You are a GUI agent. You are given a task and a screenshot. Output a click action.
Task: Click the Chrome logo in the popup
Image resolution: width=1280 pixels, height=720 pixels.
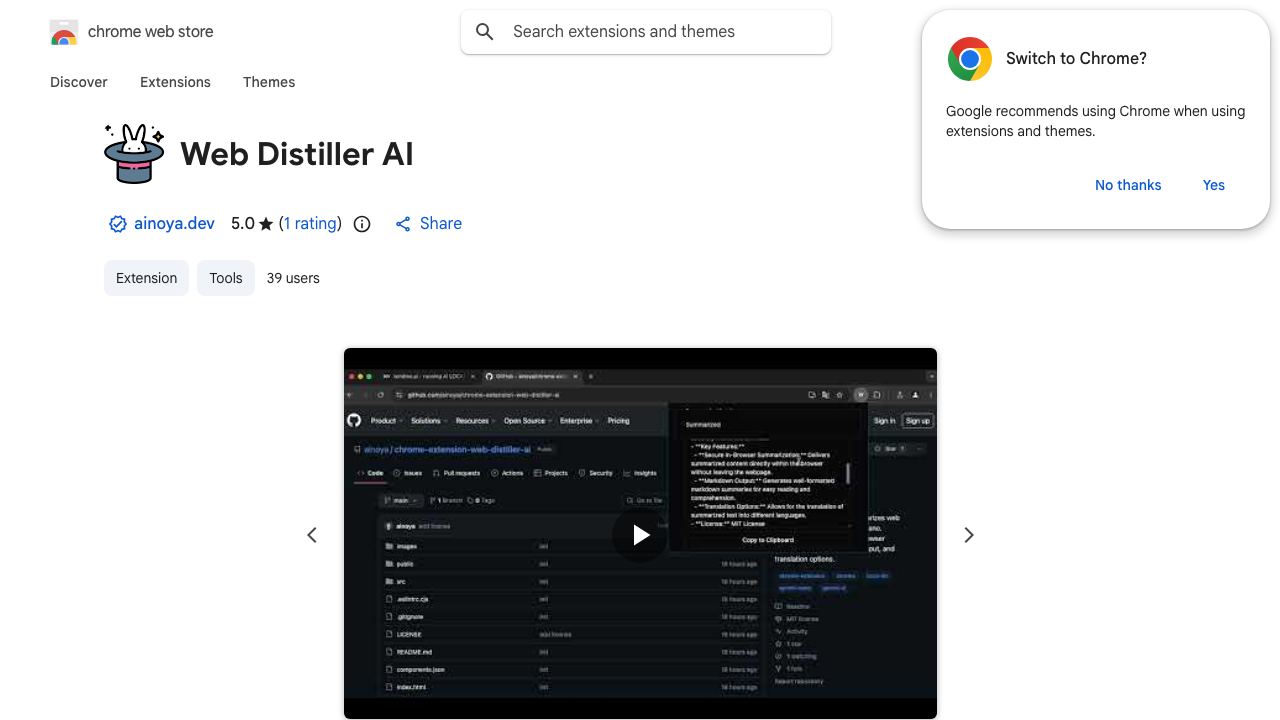(x=969, y=59)
